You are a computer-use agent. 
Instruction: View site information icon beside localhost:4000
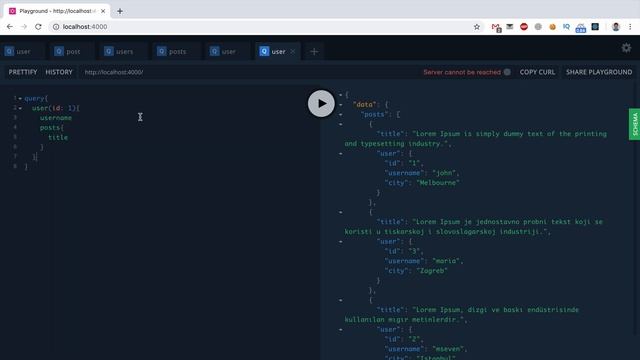56,27
